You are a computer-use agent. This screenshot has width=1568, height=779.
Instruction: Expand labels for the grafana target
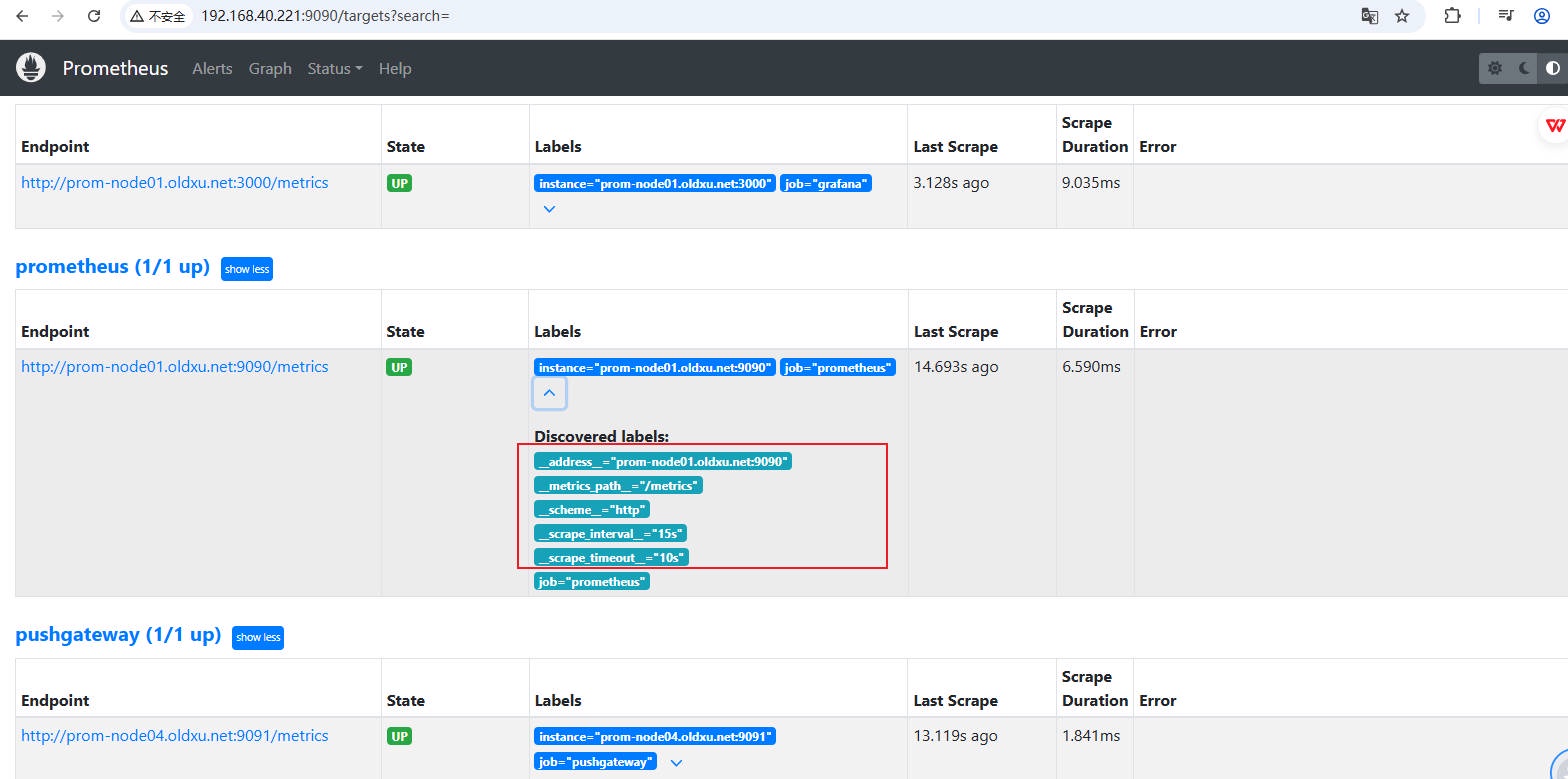(x=549, y=209)
